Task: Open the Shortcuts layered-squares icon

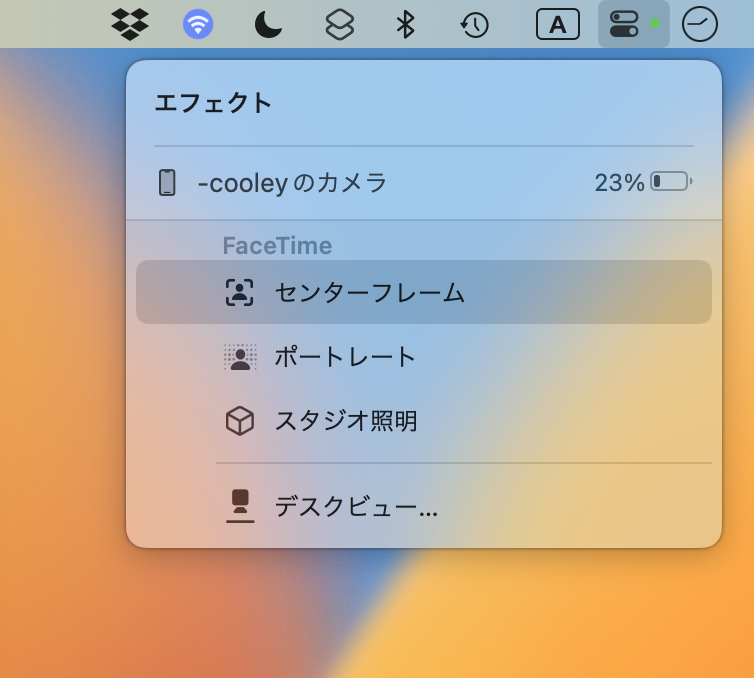Action: click(x=339, y=25)
